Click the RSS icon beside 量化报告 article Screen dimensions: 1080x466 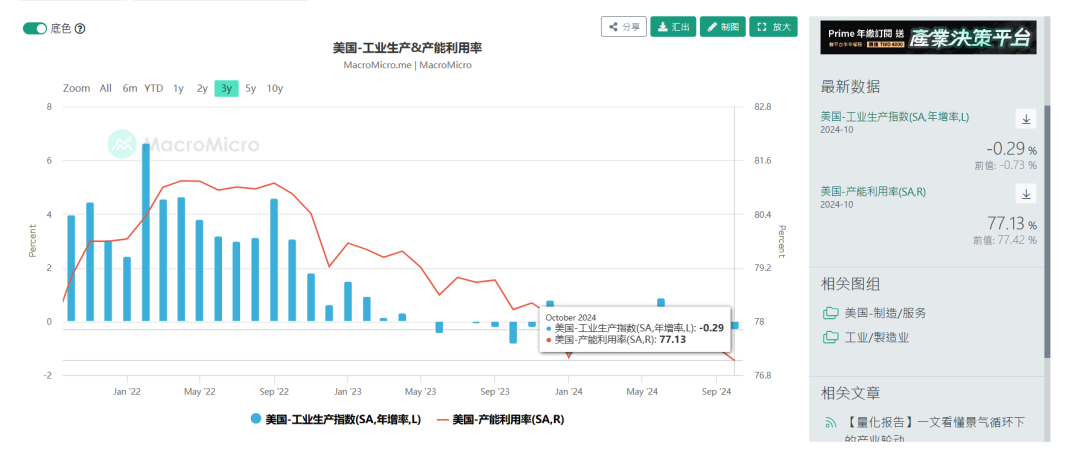point(831,423)
